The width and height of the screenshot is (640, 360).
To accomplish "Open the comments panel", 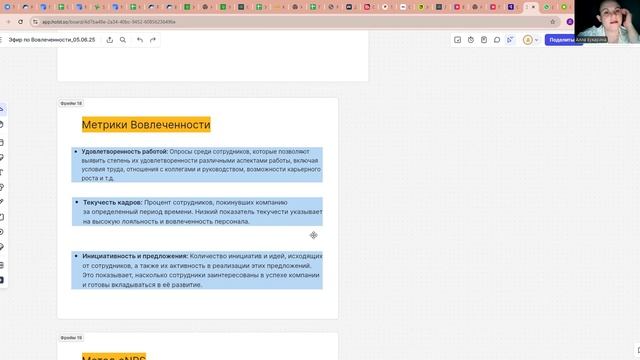I will pyautogui.click(x=497, y=40).
